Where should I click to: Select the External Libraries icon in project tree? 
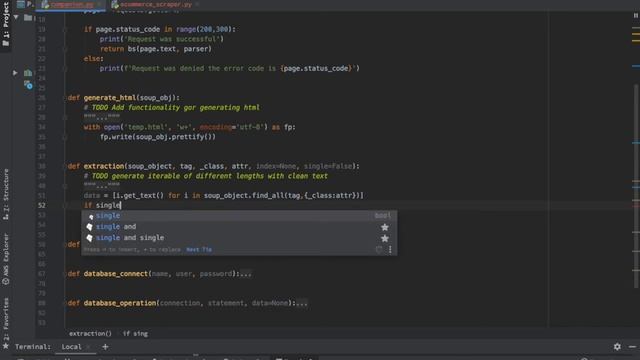tap(28, 73)
